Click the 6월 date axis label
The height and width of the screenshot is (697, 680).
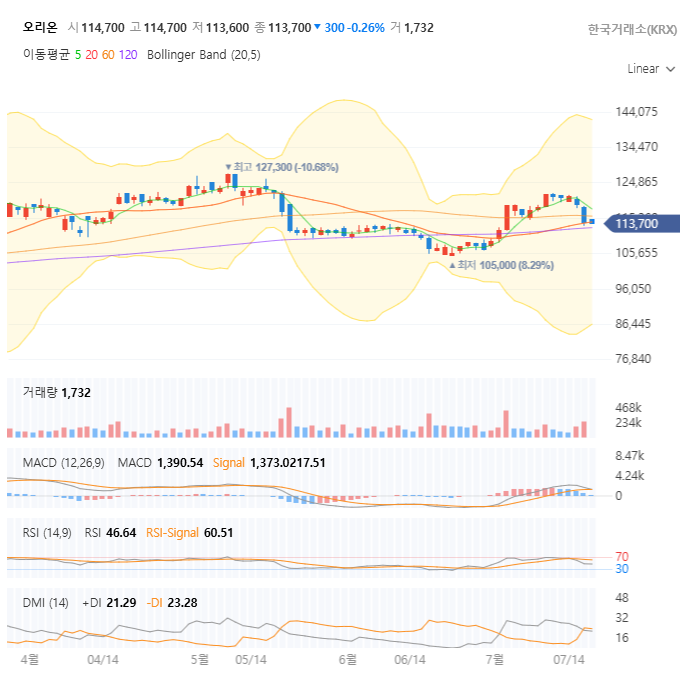[348, 659]
